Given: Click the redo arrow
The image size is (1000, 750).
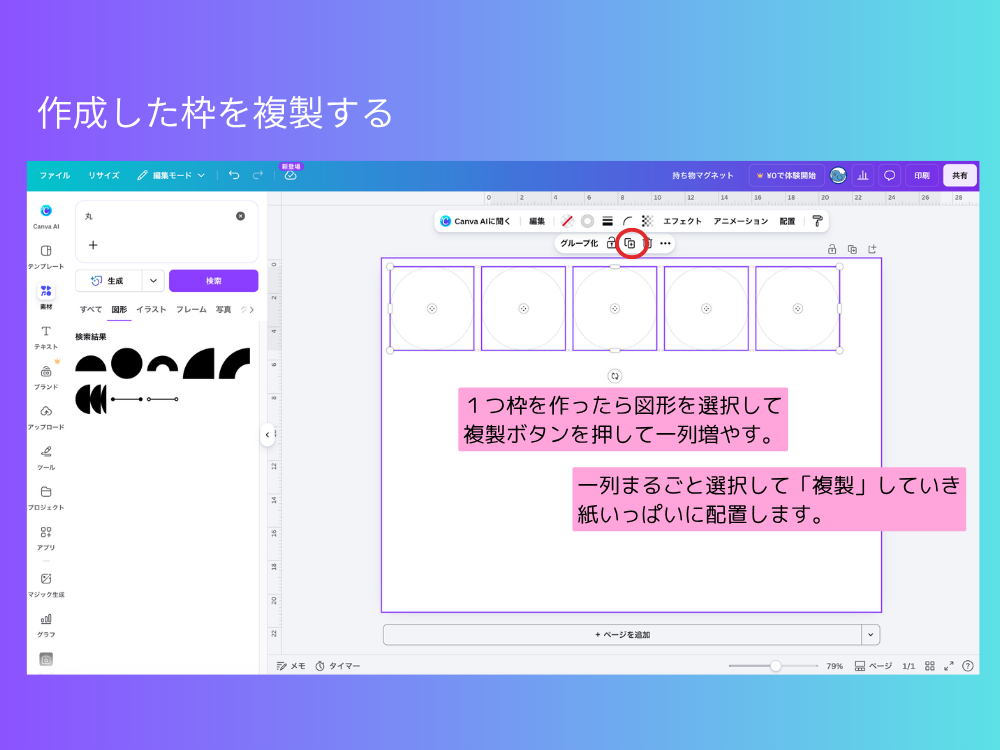Looking at the screenshot, I should coord(258,175).
